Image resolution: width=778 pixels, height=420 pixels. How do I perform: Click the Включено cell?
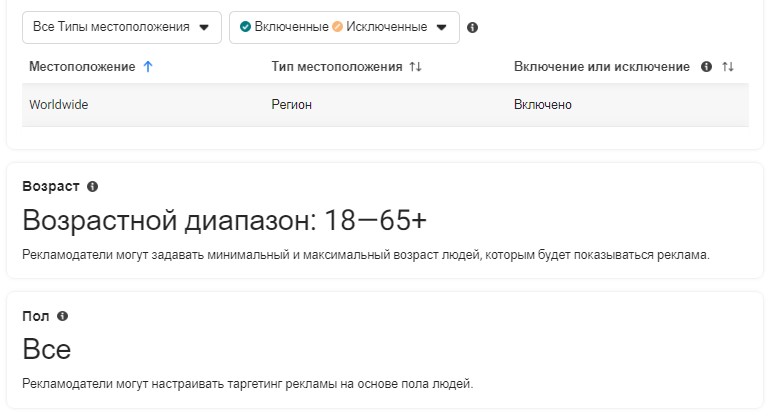[x=543, y=105]
